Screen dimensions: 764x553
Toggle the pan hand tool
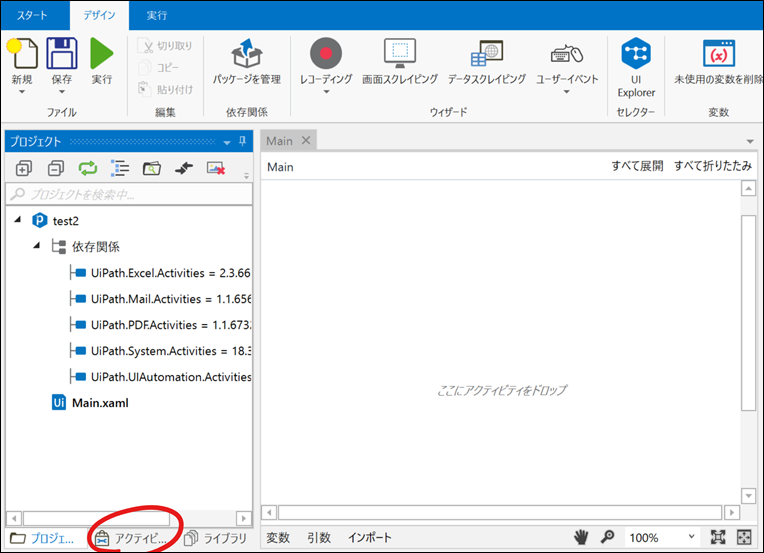(x=581, y=537)
